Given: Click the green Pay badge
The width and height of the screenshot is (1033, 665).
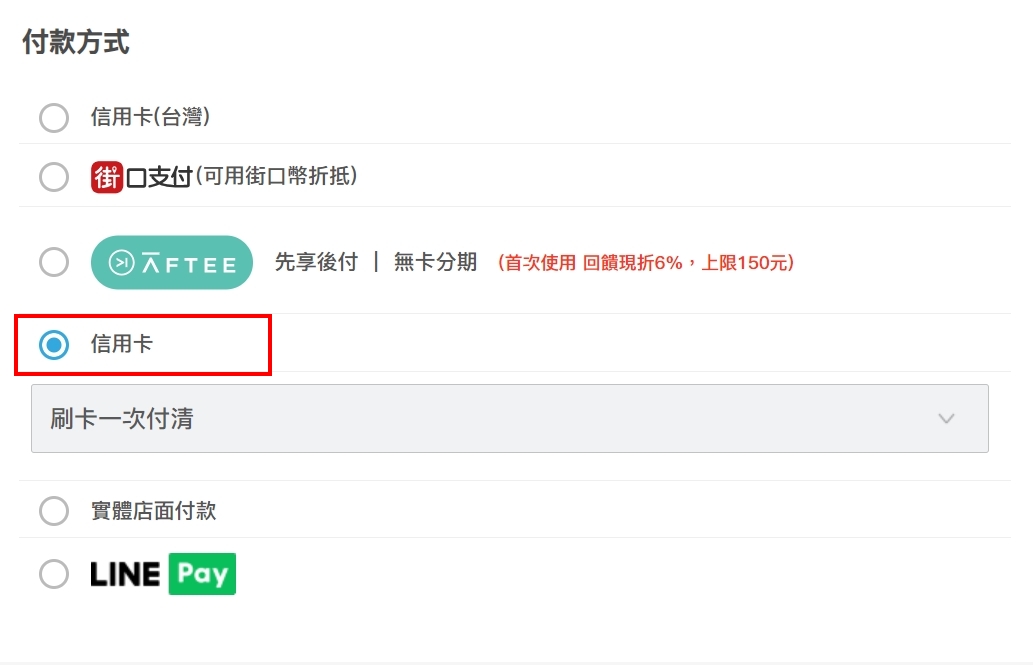Looking at the screenshot, I should pyautogui.click(x=202, y=574).
